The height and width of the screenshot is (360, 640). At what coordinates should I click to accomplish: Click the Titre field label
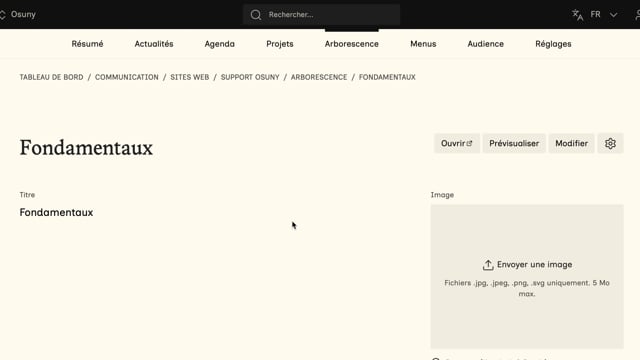(27, 195)
